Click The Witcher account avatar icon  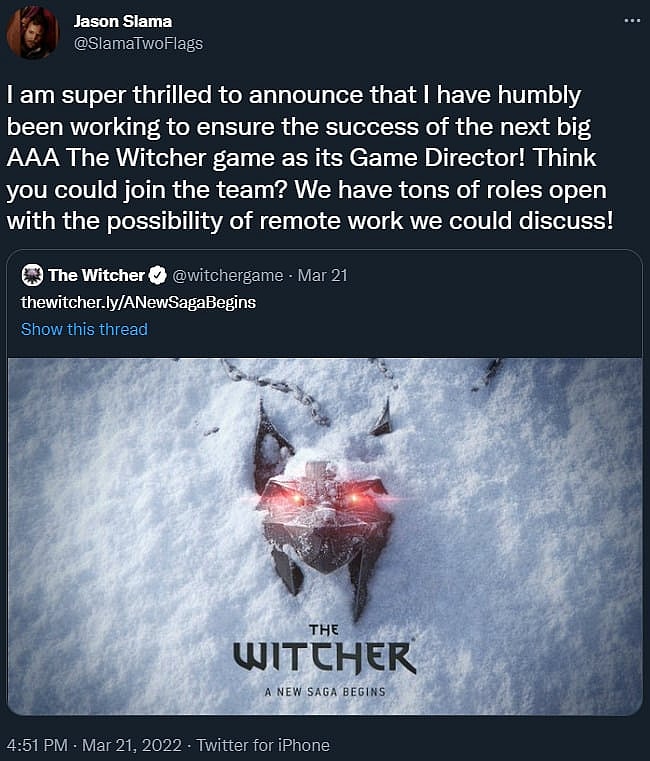[33, 275]
